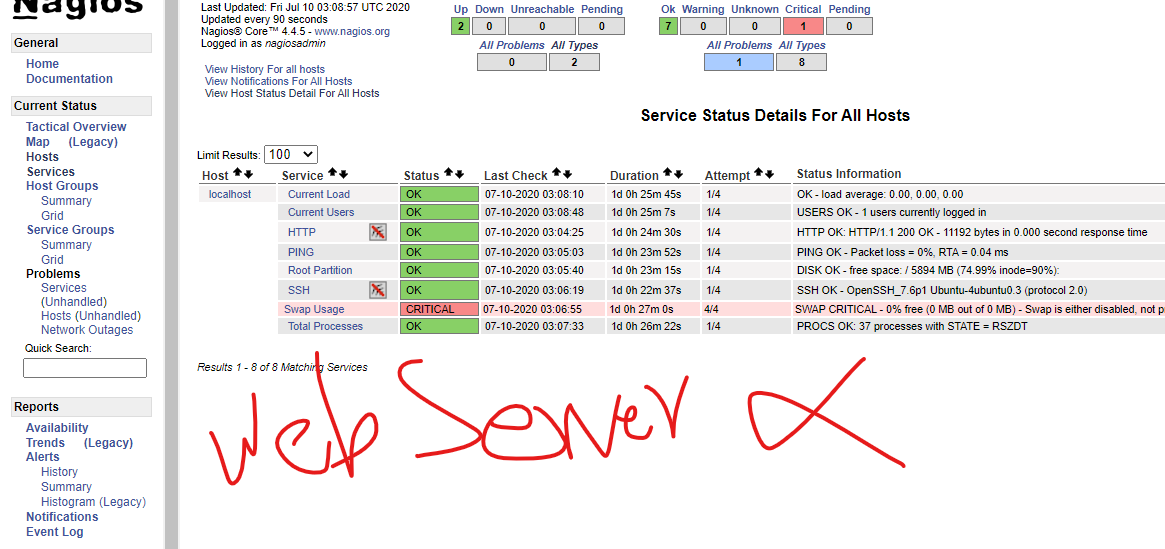Sort Attempt column descending with down arrow
This screenshot has height=549, width=1165.
770,174
